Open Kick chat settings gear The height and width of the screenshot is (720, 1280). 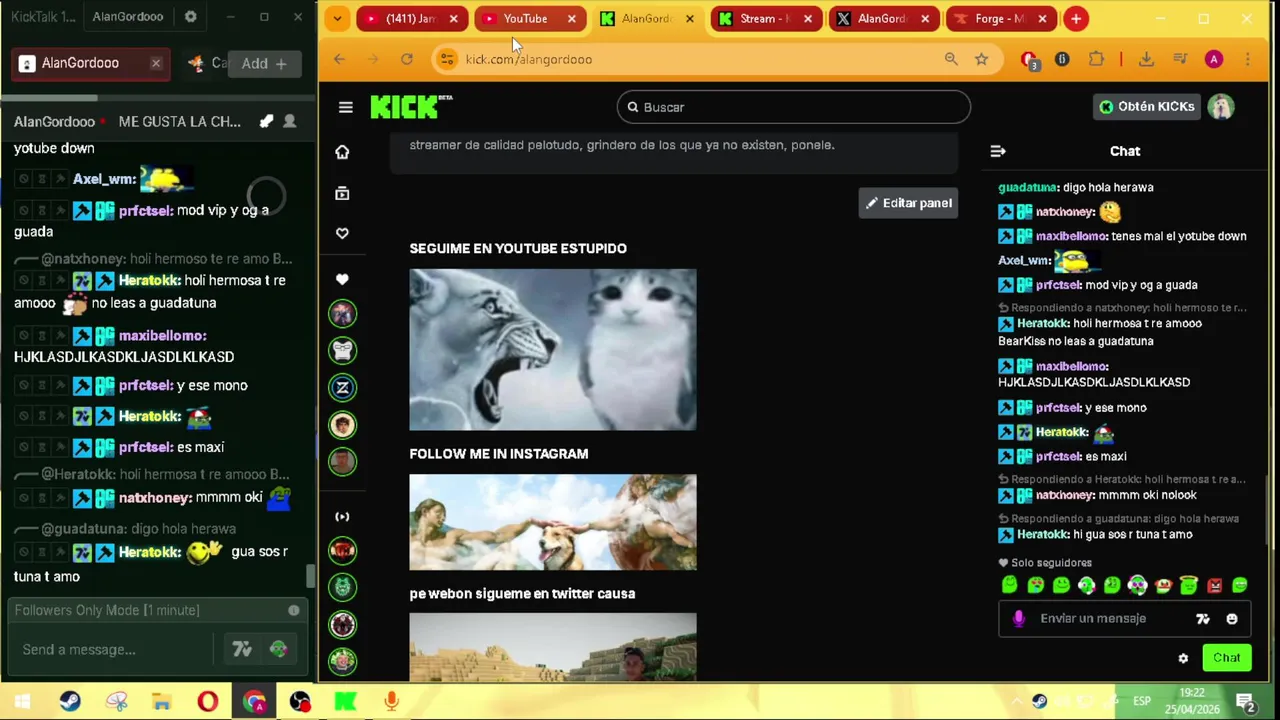pyautogui.click(x=1183, y=658)
